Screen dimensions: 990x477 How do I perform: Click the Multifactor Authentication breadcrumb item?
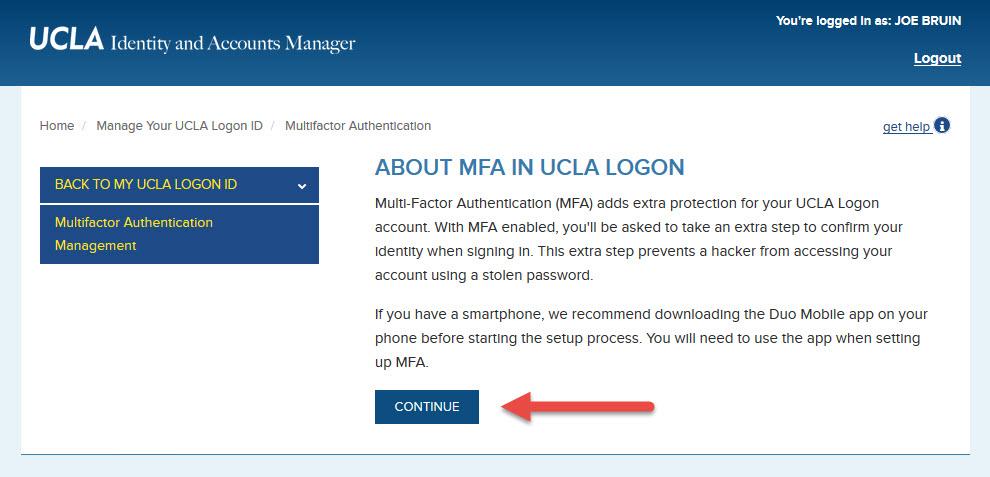pos(358,126)
